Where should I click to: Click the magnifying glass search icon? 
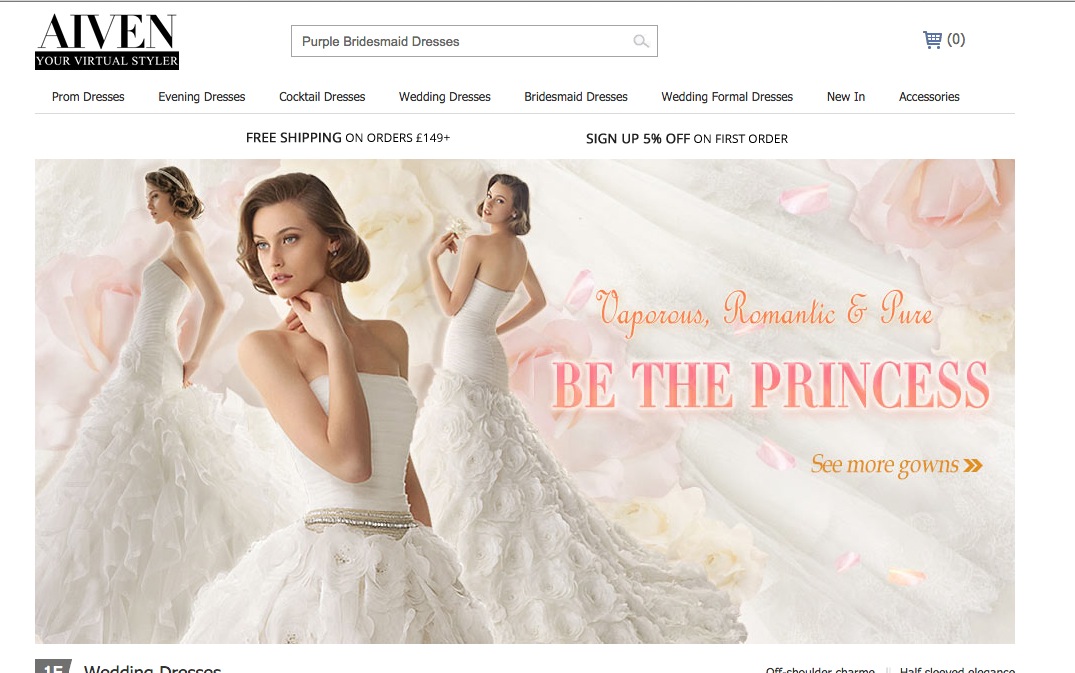point(641,41)
